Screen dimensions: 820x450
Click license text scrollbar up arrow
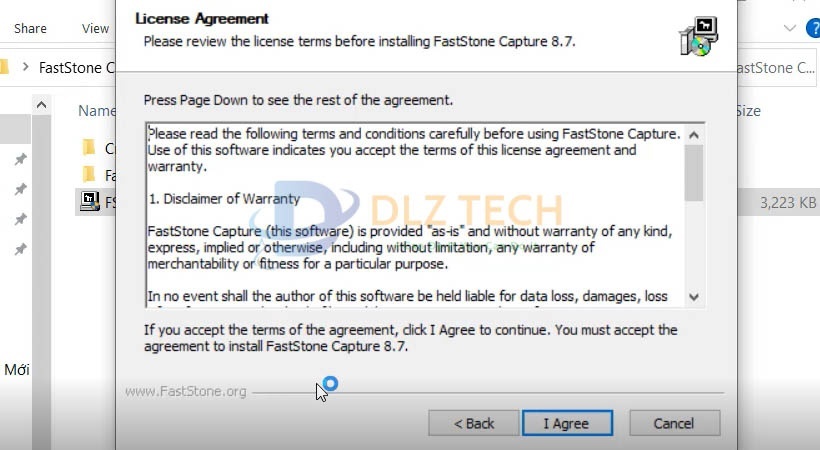tap(694, 136)
